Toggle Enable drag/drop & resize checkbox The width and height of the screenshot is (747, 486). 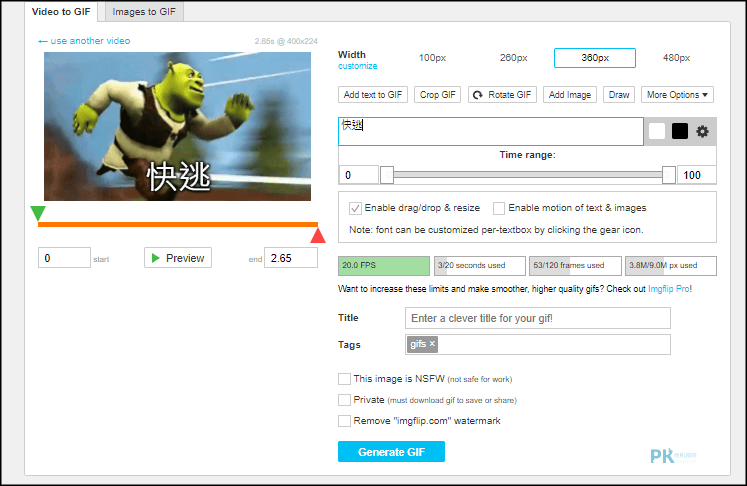pyautogui.click(x=355, y=208)
